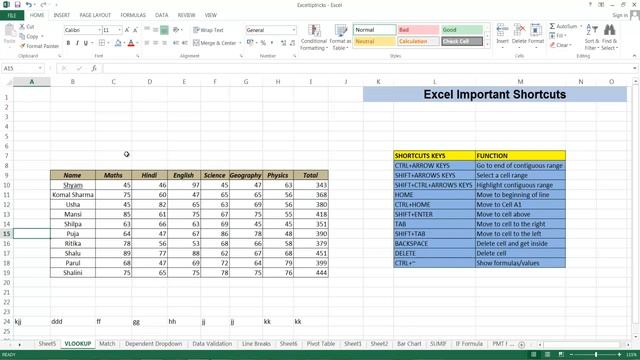This screenshot has width=640, height=360.
Task: Click the Zoom In plus button
Action: pos(619,355)
